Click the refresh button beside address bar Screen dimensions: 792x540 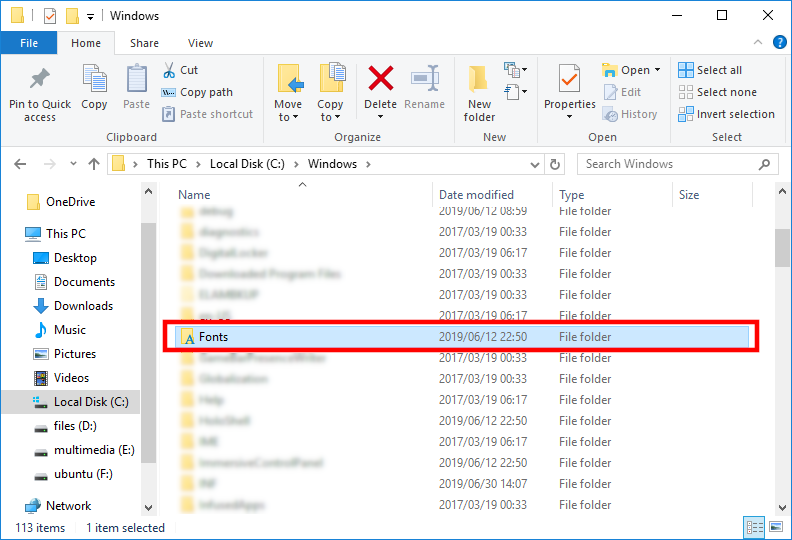[x=557, y=164]
